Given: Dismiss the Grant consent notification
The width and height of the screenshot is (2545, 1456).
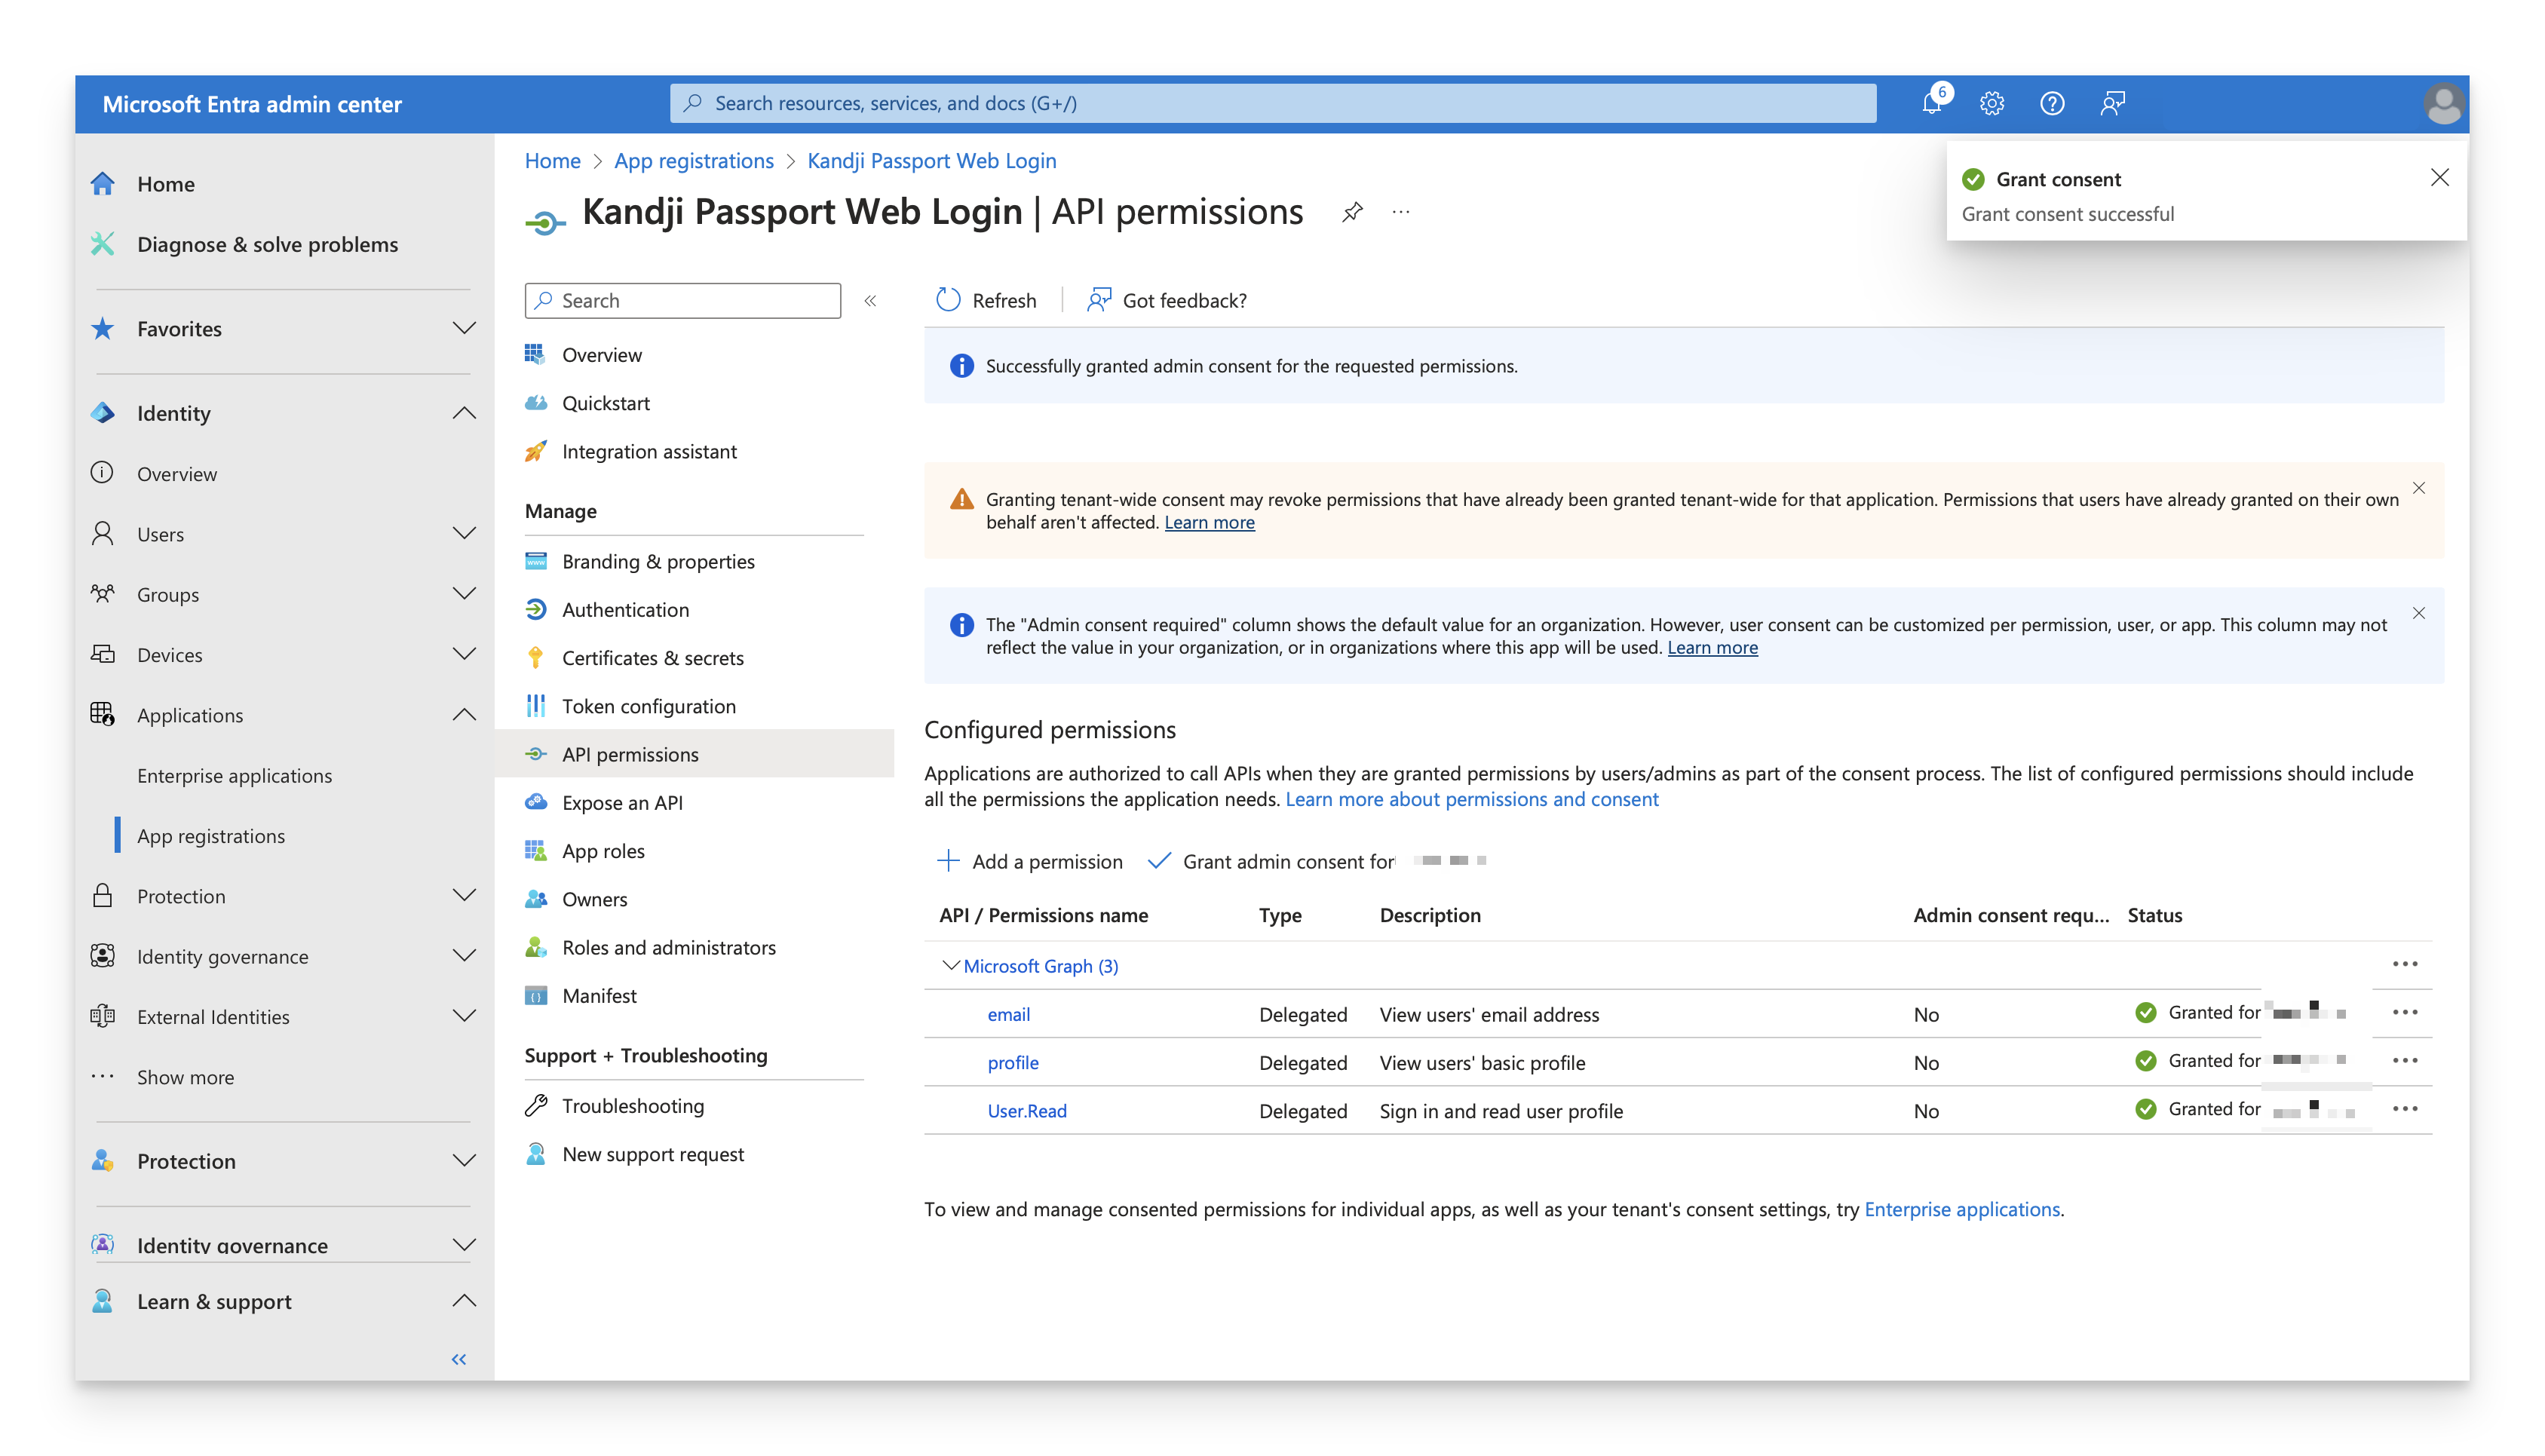Looking at the screenshot, I should point(2439,178).
